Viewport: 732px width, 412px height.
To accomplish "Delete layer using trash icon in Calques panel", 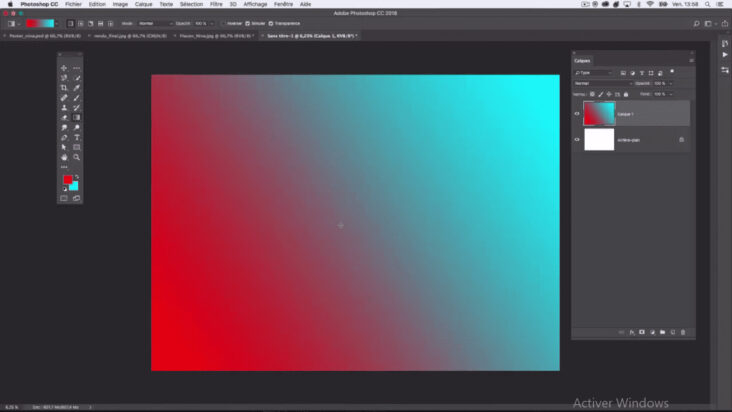I will point(683,332).
